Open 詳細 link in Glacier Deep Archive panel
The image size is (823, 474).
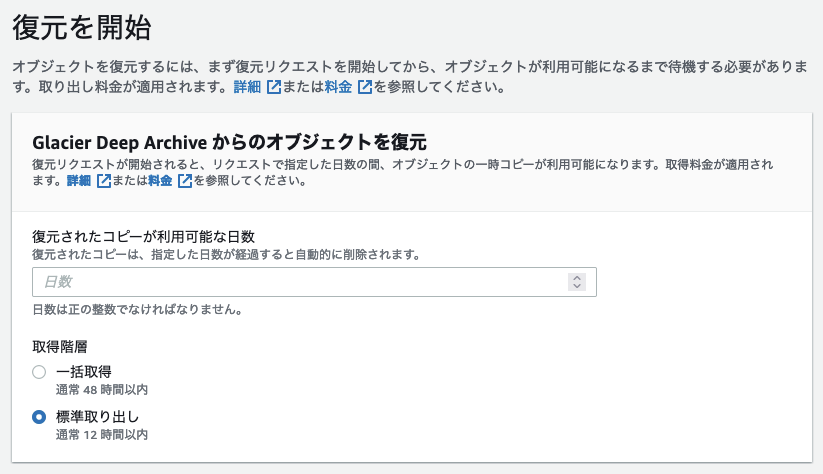pos(79,181)
